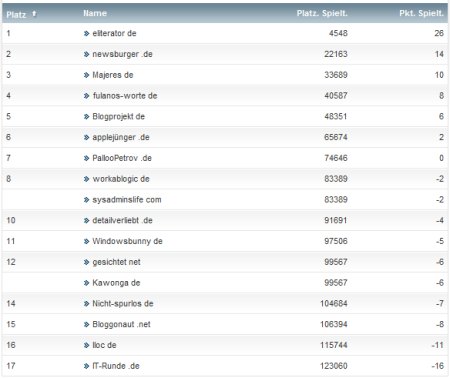Viewport: 450px width, 378px height.
Task: Select rank number 17 in the Platz column
Action: click(x=11, y=366)
